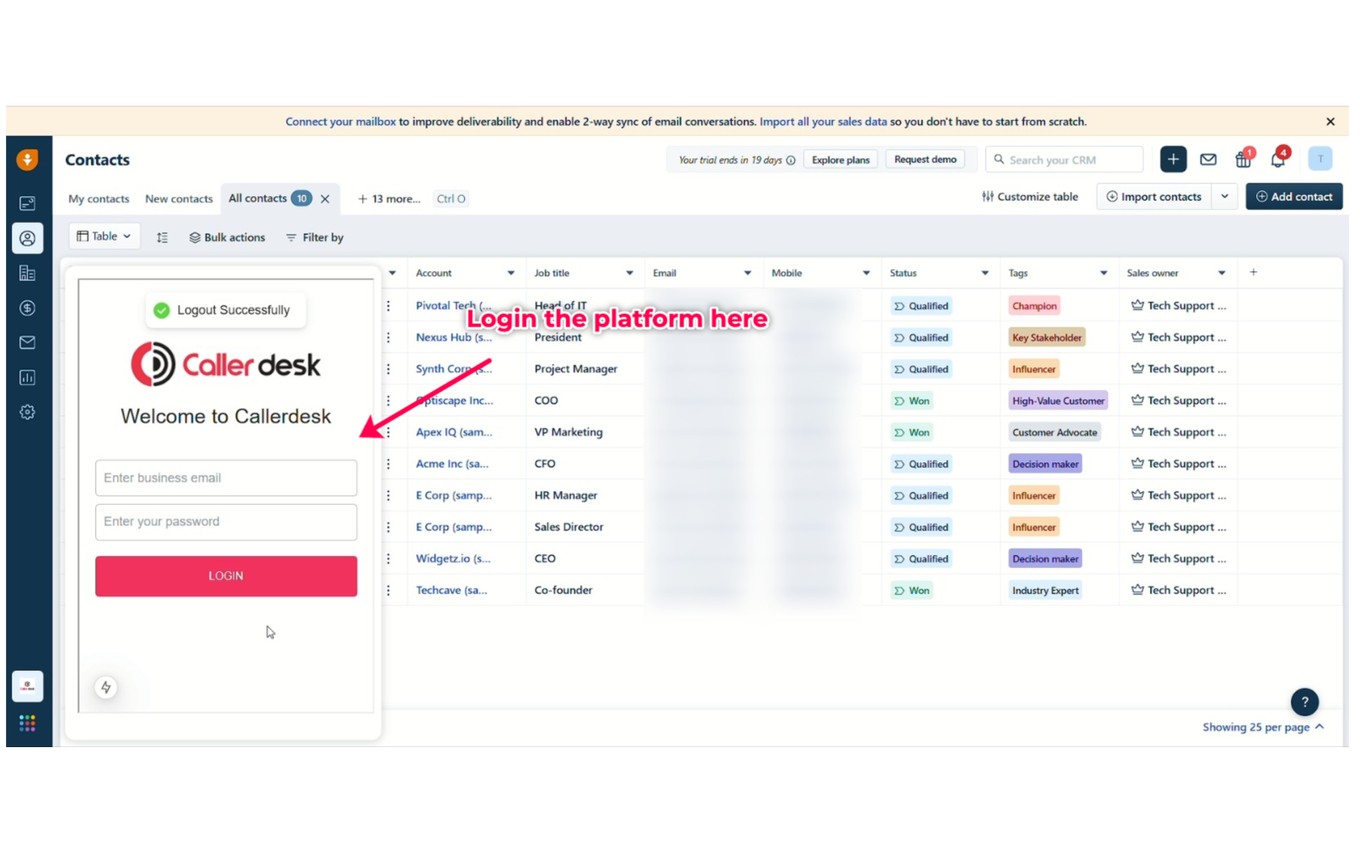The width and height of the screenshot is (1360, 850).
Task: Click the trial info circle icon
Action: [x=791, y=160]
